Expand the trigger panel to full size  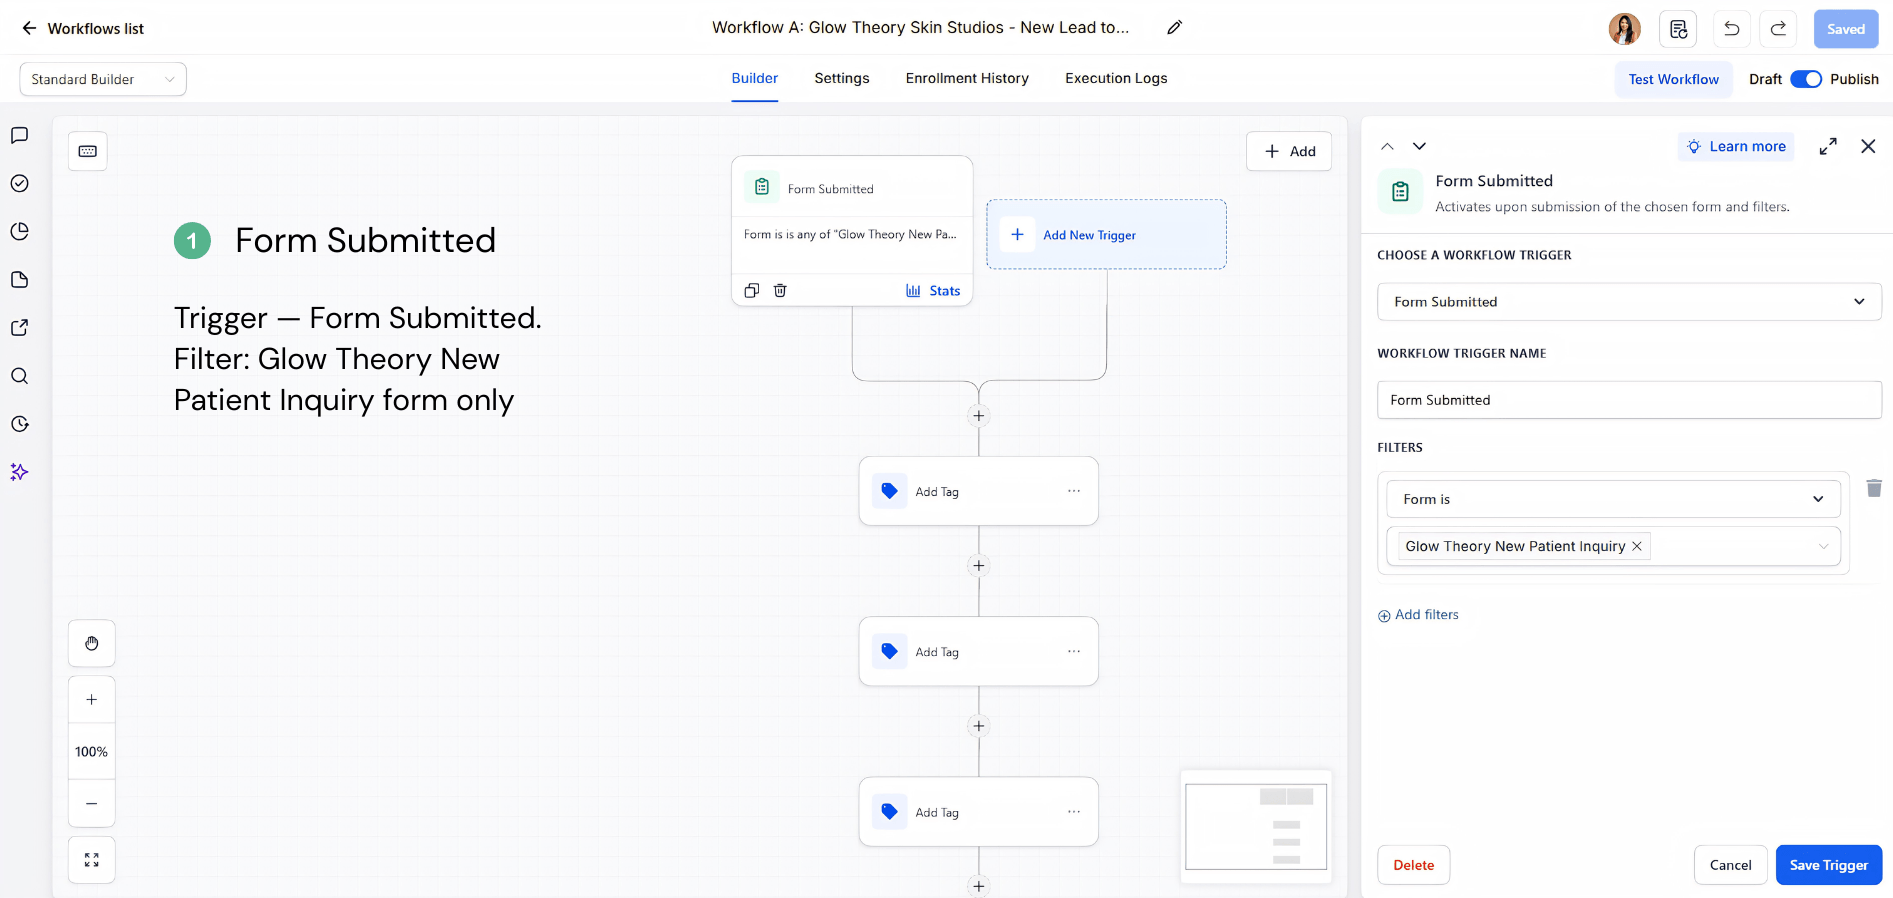point(1828,146)
